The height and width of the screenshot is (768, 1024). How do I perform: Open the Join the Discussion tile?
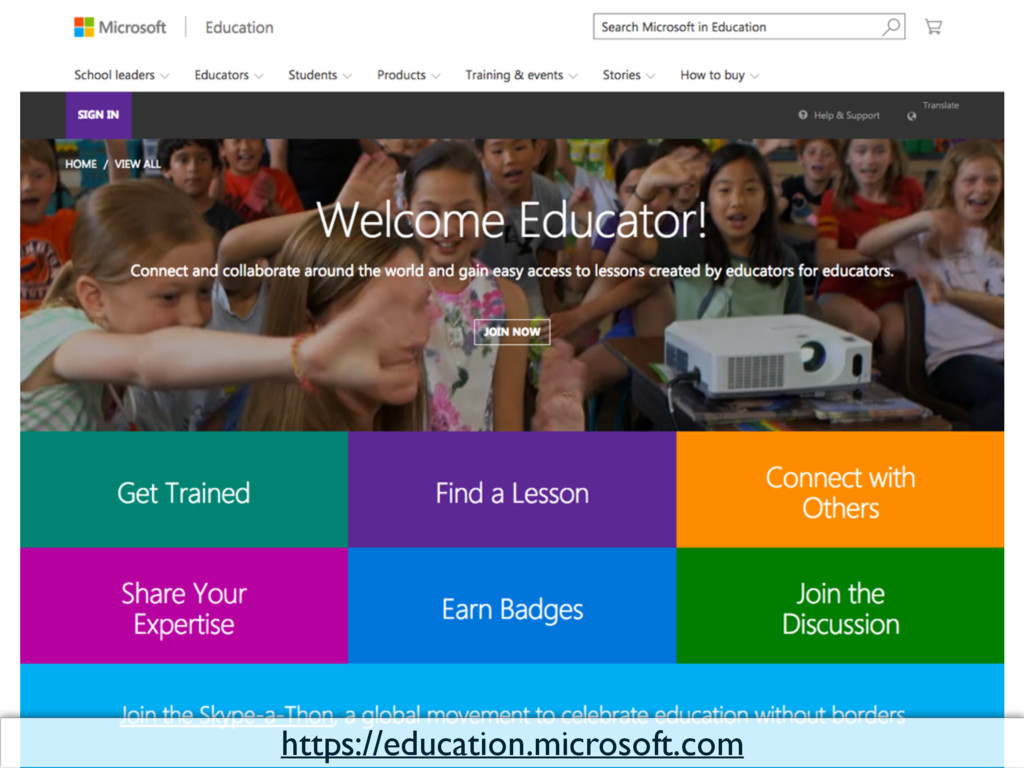(840, 605)
